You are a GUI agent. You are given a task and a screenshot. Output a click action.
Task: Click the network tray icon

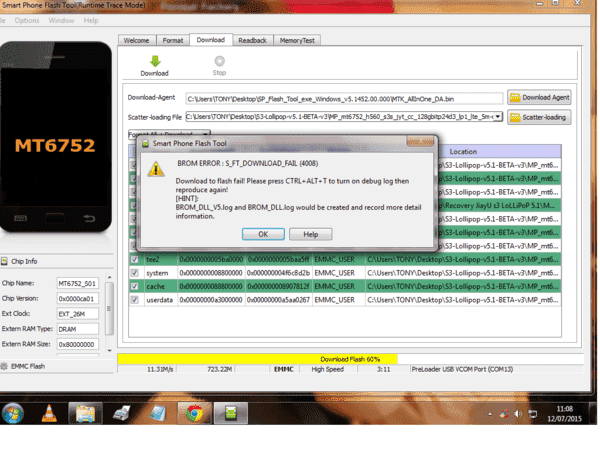pos(532,414)
